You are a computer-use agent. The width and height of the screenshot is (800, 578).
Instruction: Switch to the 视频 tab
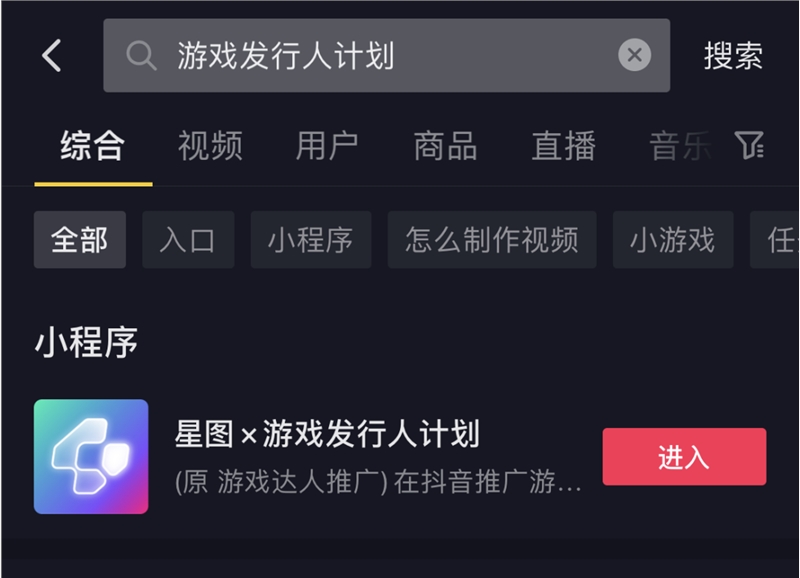click(210, 146)
